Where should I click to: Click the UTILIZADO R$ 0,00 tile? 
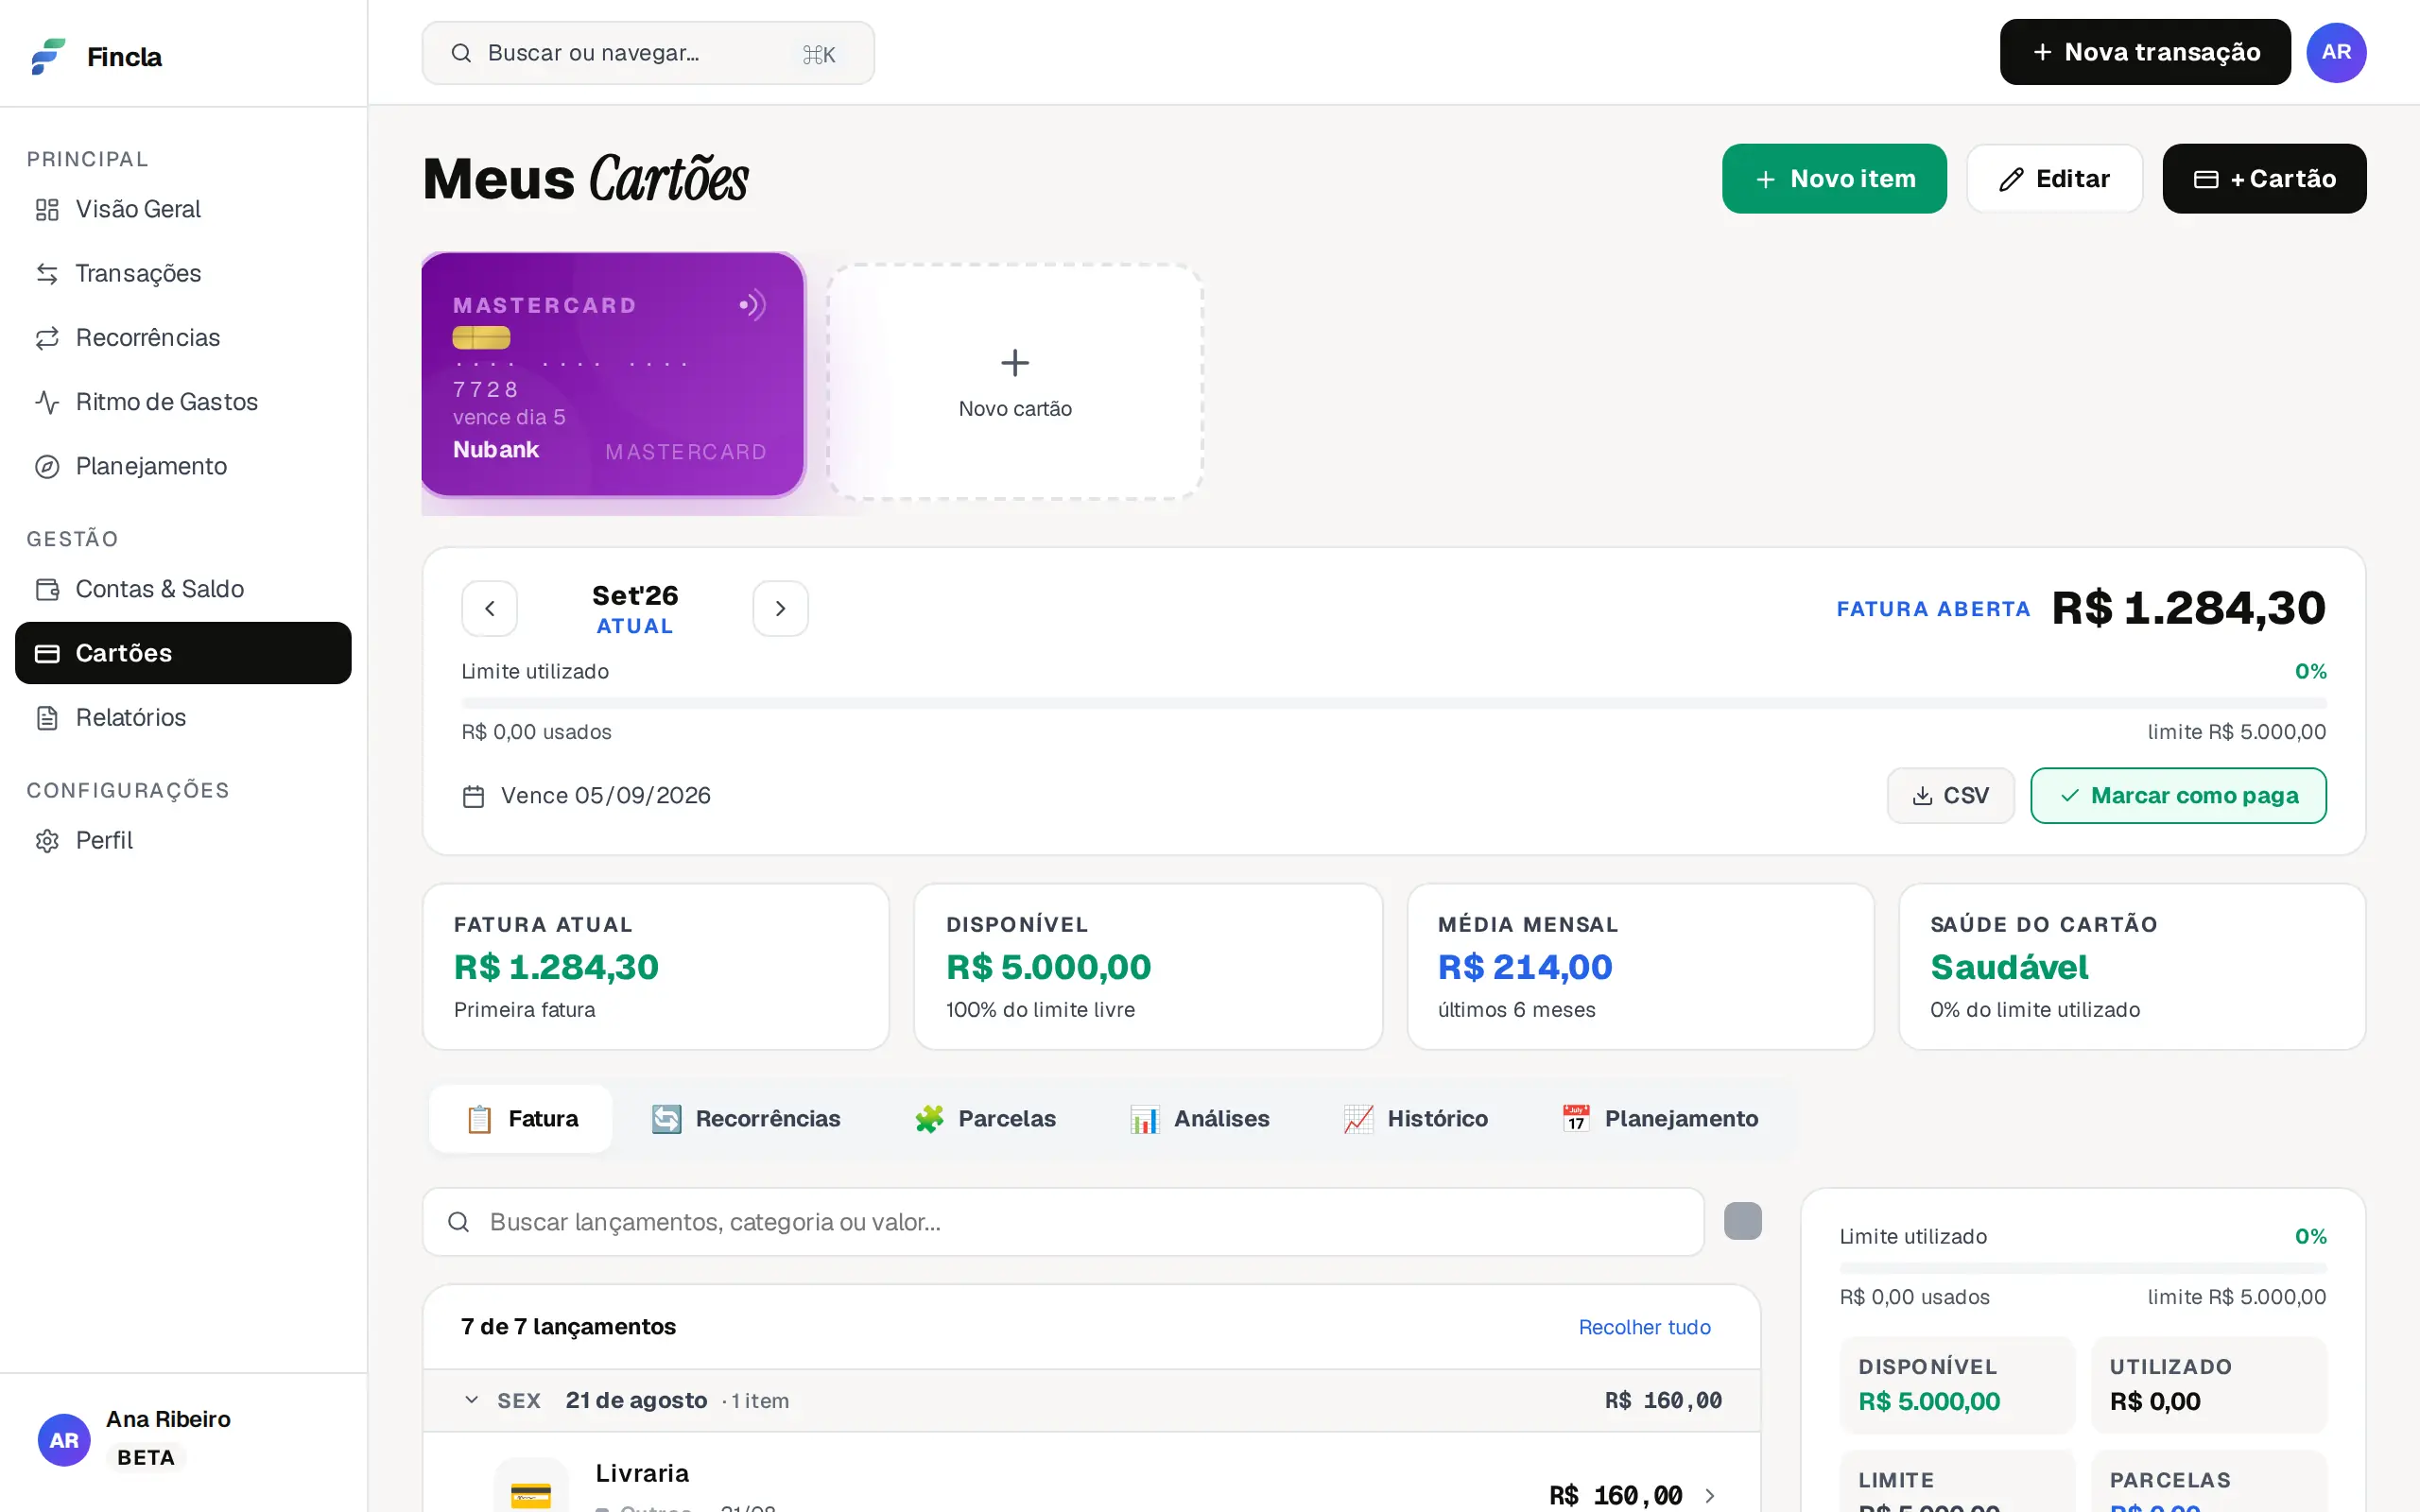tap(2209, 1385)
